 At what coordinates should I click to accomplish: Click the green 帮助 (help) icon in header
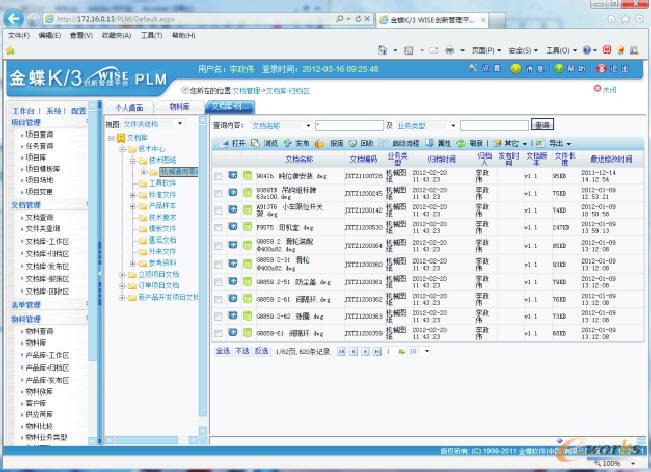pos(559,68)
